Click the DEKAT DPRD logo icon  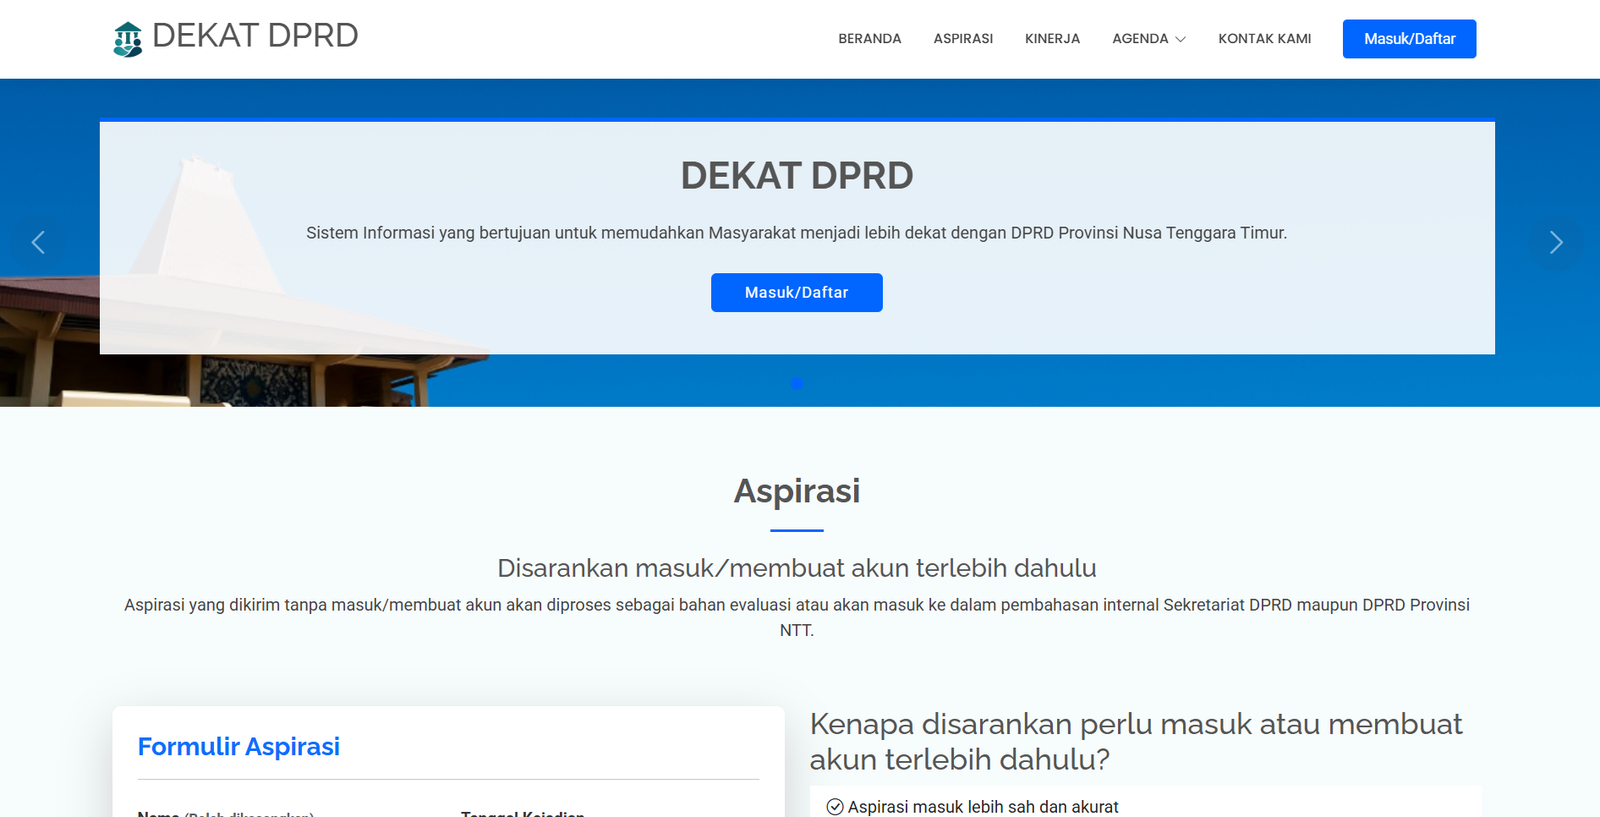point(128,39)
